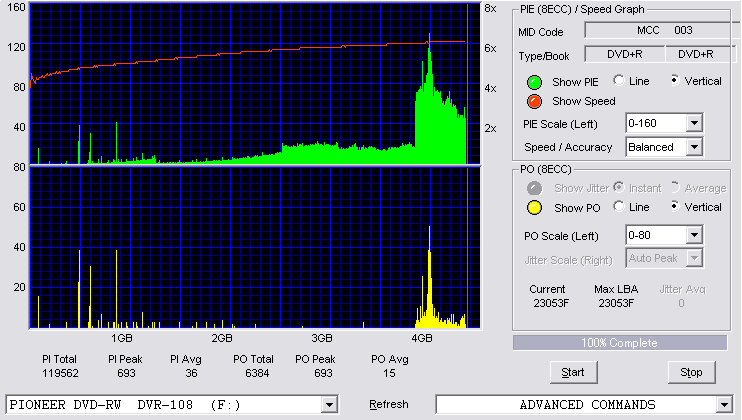Click the PI Total value 119562
Screen dimensions: 742x420
tap(60, 374)
